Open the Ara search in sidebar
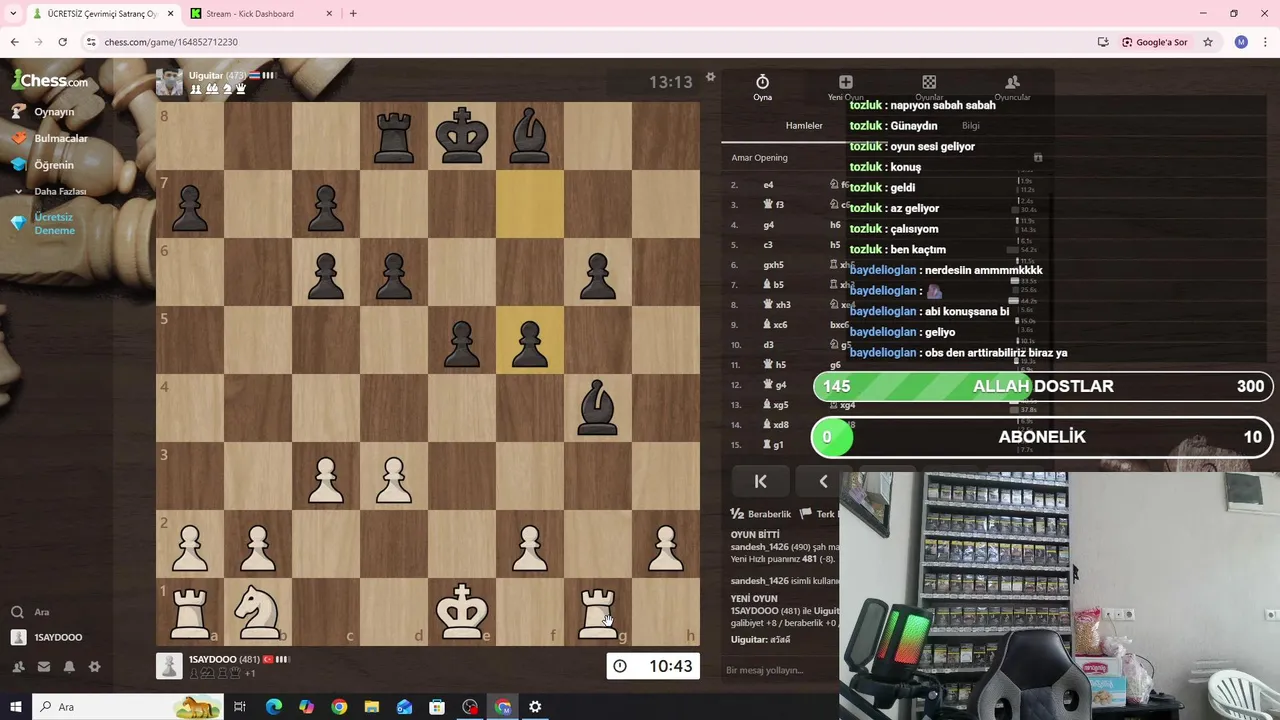The image size is (1280, 720). [x=41, y=612]
